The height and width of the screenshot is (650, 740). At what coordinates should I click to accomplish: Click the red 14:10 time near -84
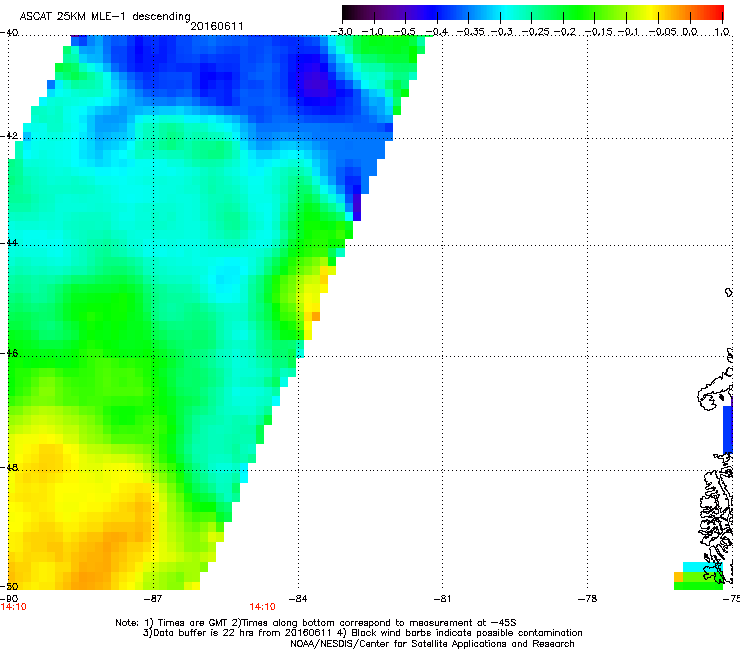tap(262, 607)
